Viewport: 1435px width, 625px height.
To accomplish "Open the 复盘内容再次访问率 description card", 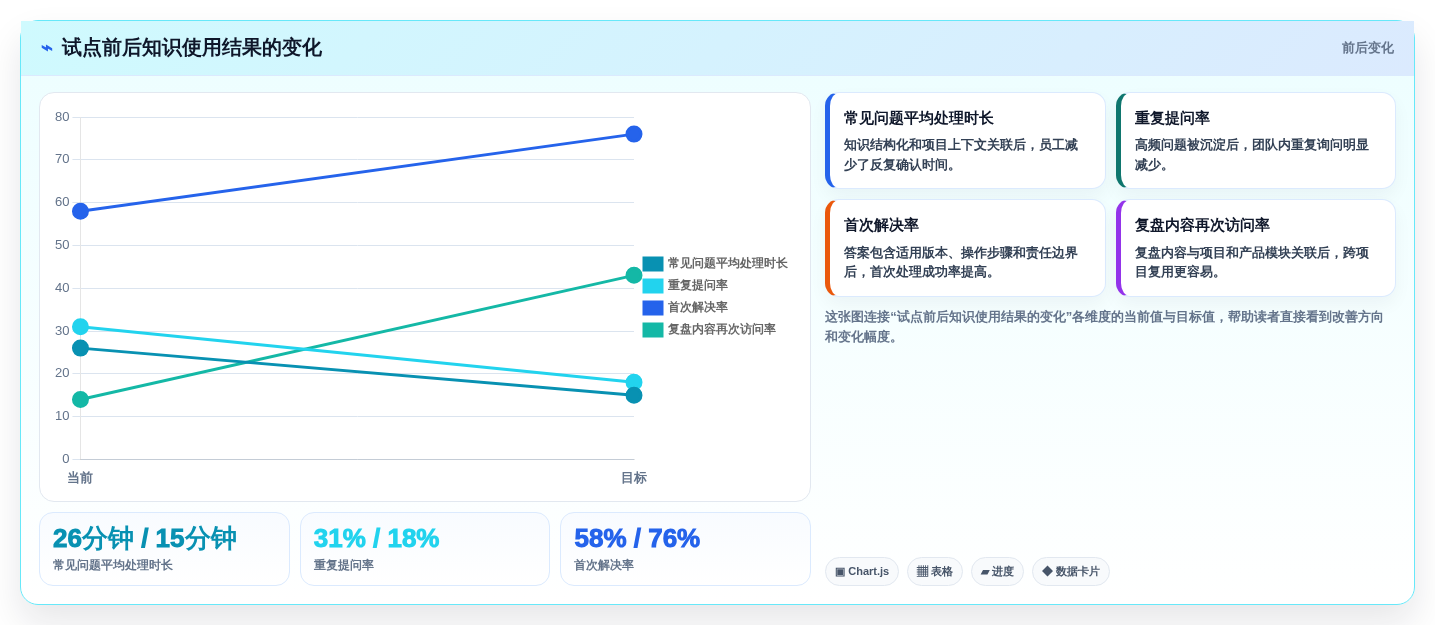I will 1256,248.
